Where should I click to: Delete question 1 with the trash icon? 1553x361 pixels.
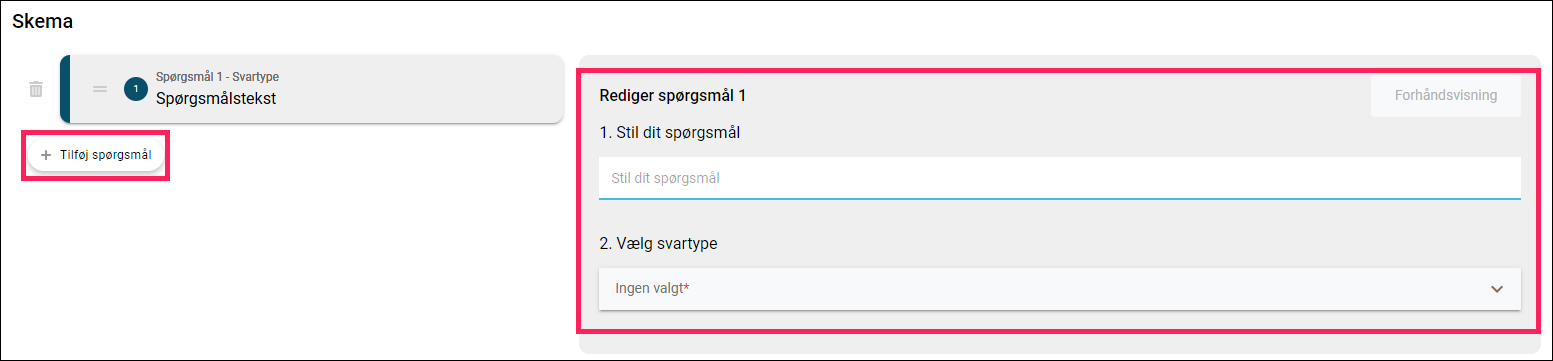(36, 89)
